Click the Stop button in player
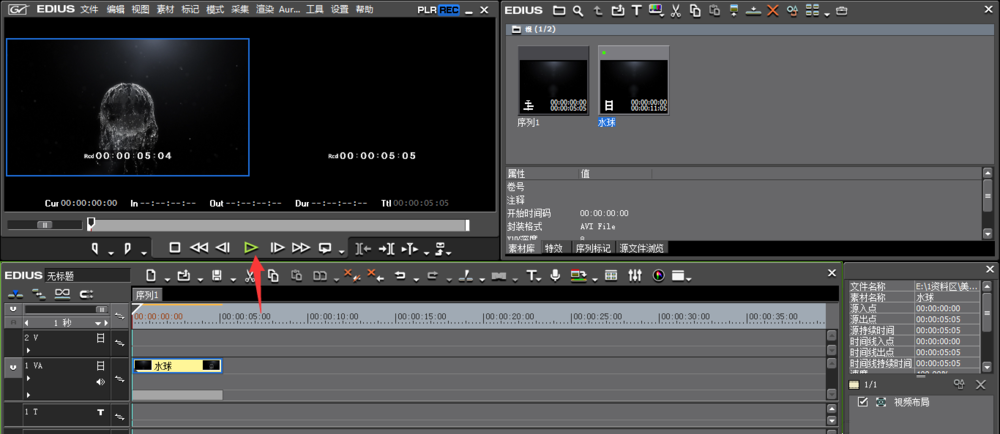 [x=174, y=247]
